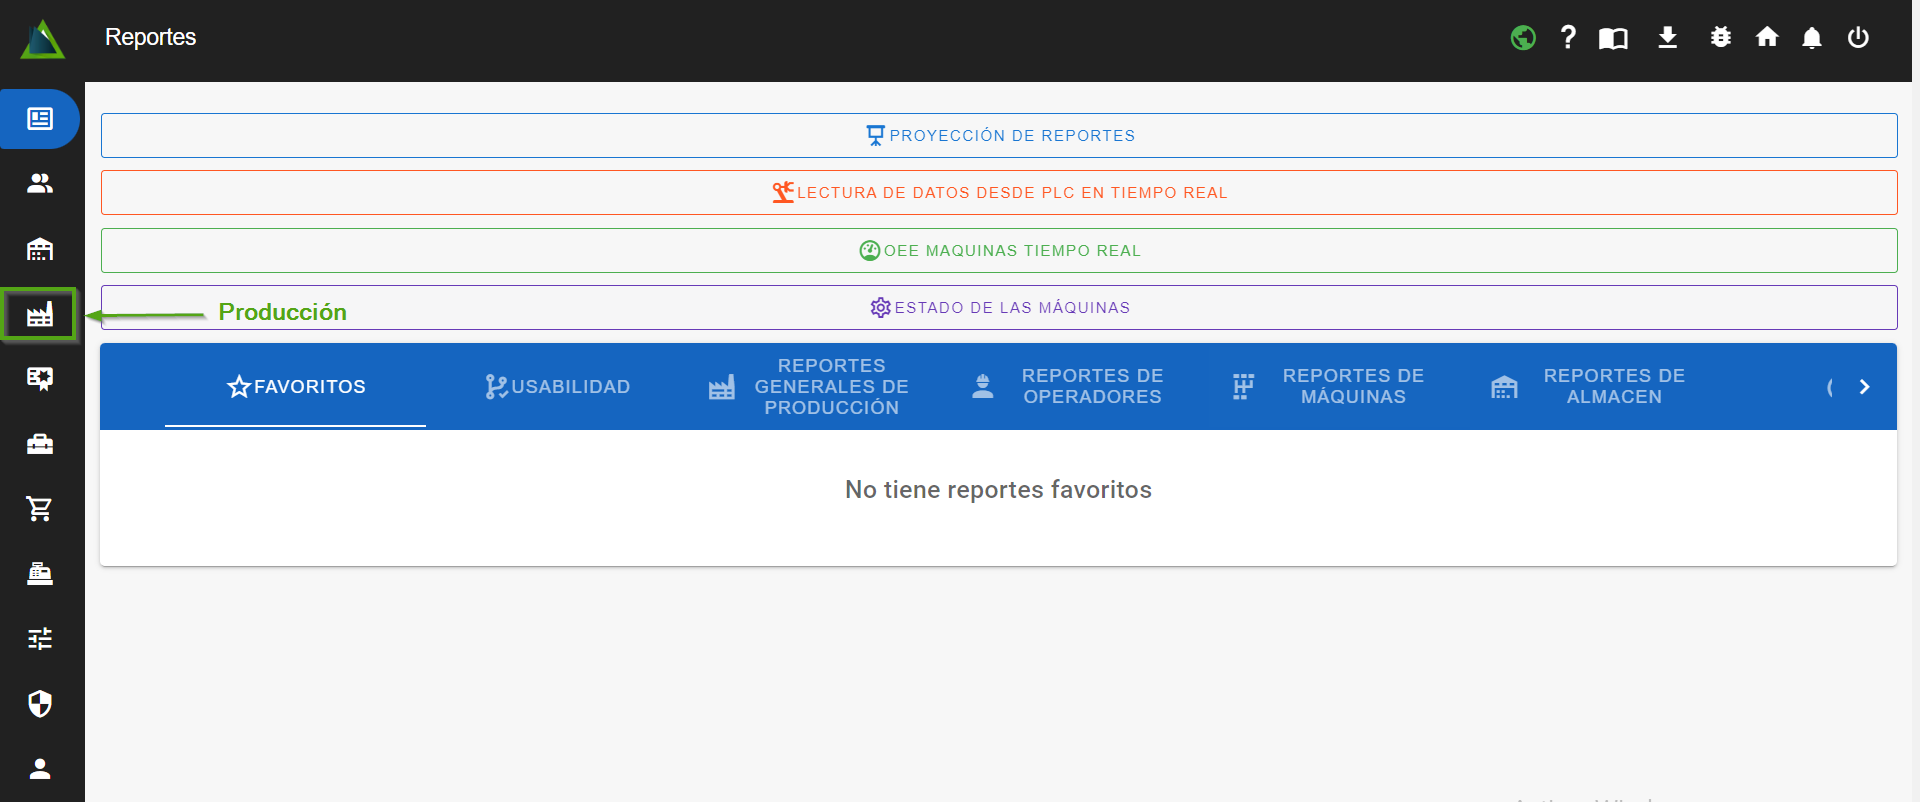Open the warehouse sidebar icon

coord(40,249)
